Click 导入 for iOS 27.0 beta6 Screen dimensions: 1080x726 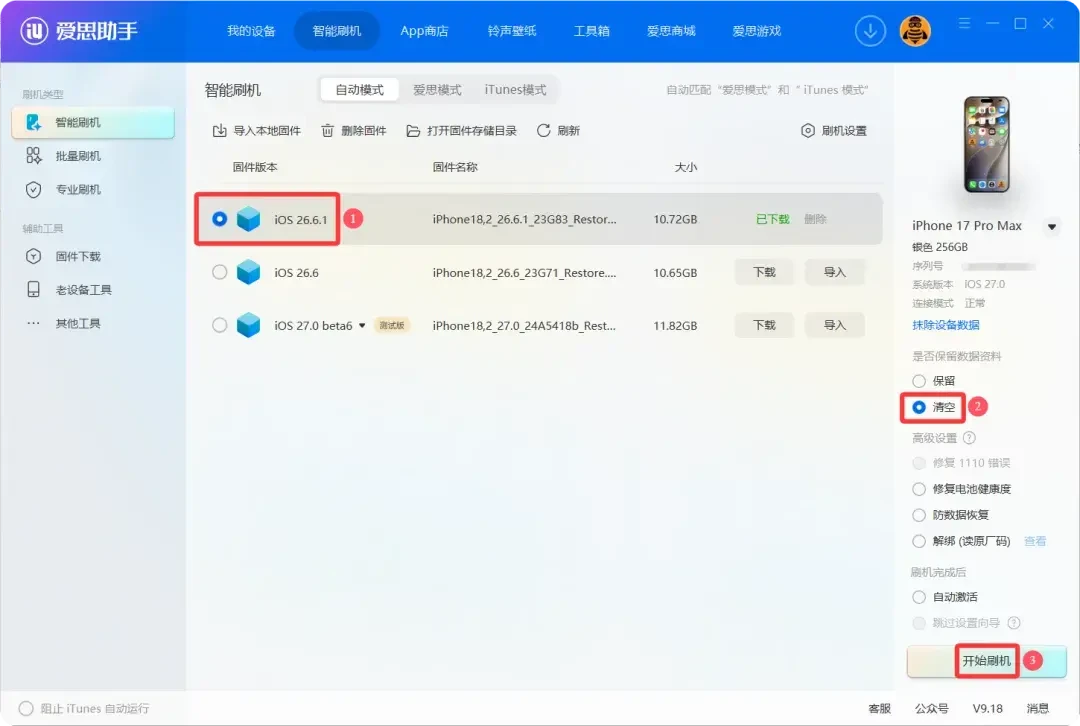(x=834, y=325)
